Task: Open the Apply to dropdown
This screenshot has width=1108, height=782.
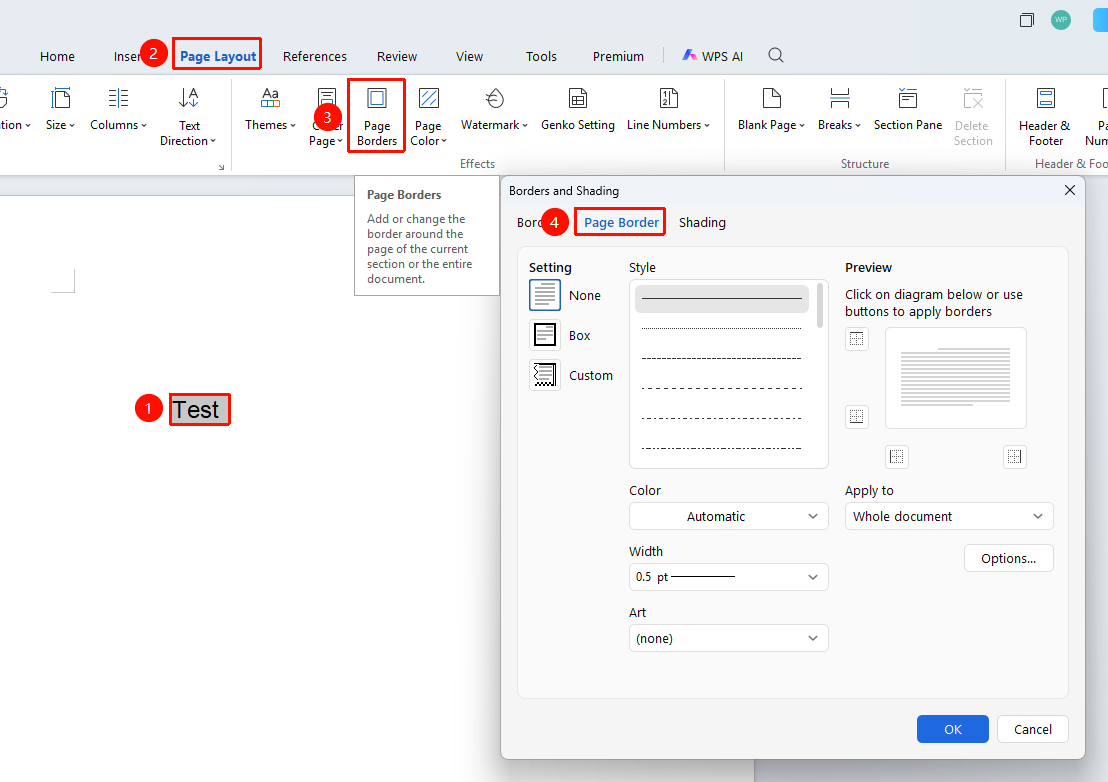Action: point(949,516)
